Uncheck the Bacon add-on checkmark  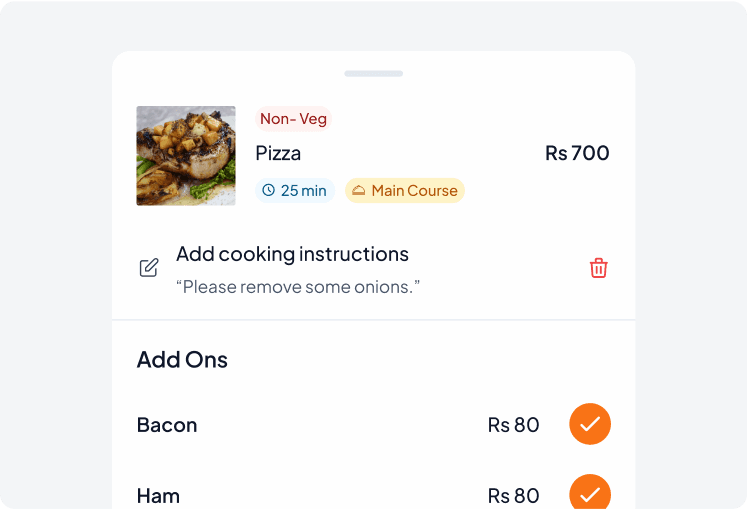coord(590,425)
